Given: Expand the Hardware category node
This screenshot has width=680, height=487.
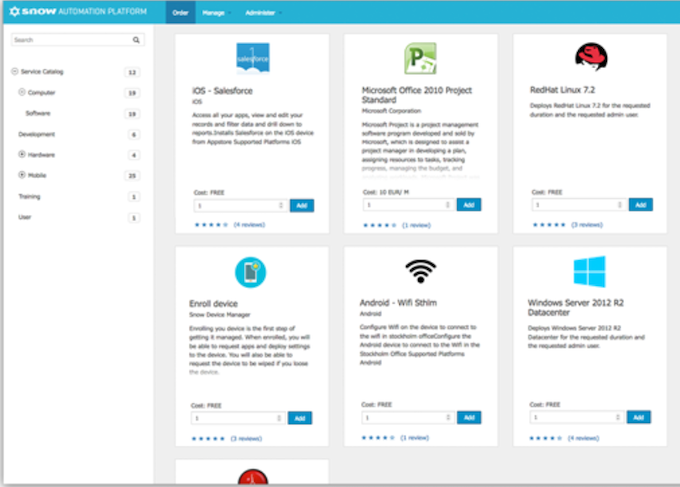Looking at the screenshot, I should [x=22, y=154].
